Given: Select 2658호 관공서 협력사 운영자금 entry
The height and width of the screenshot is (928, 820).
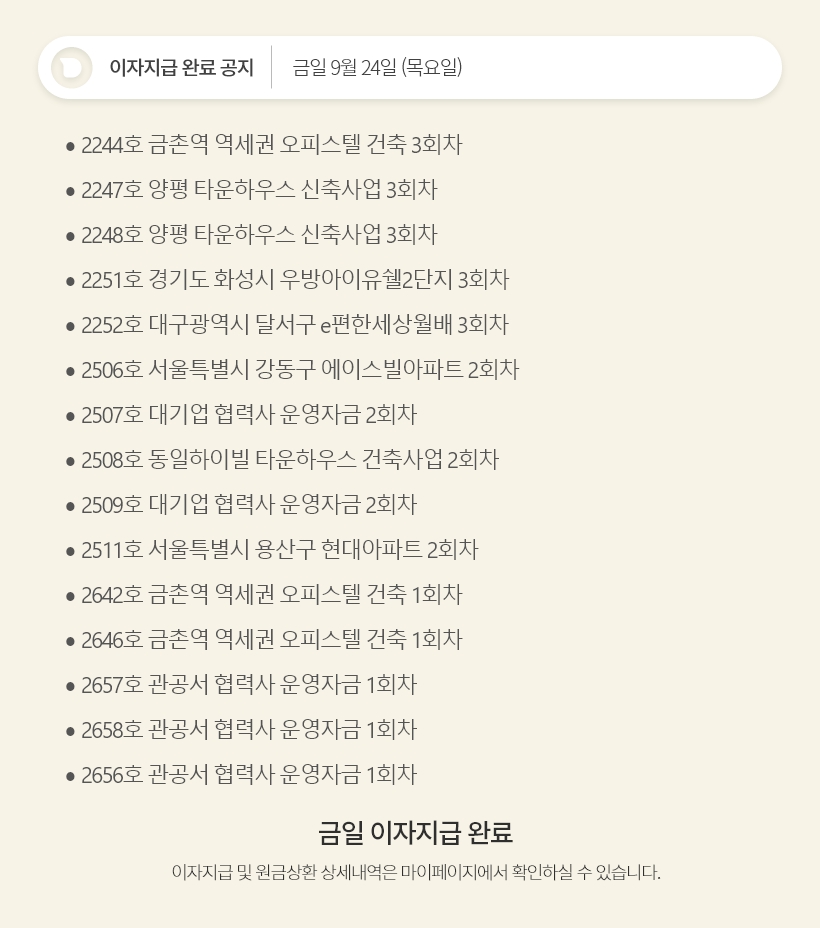Looking at the screenshot, I should [249, 730].
